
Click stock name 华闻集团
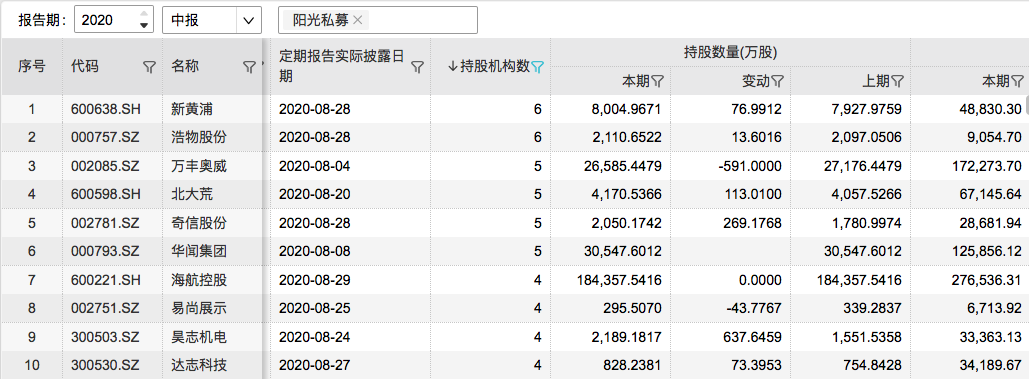click(199, 251)
